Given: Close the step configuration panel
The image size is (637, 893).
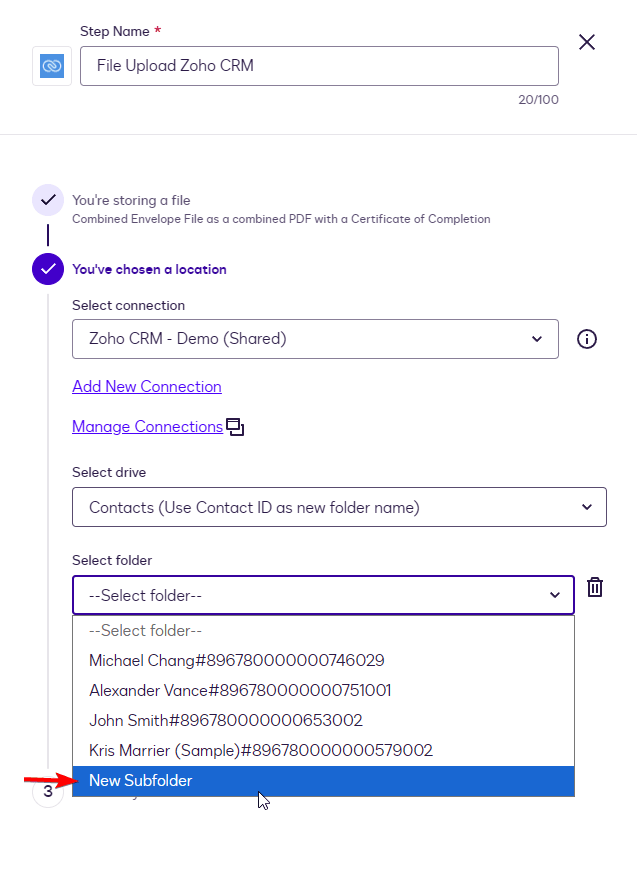Looking at the screenshot, I should [587, 42].
